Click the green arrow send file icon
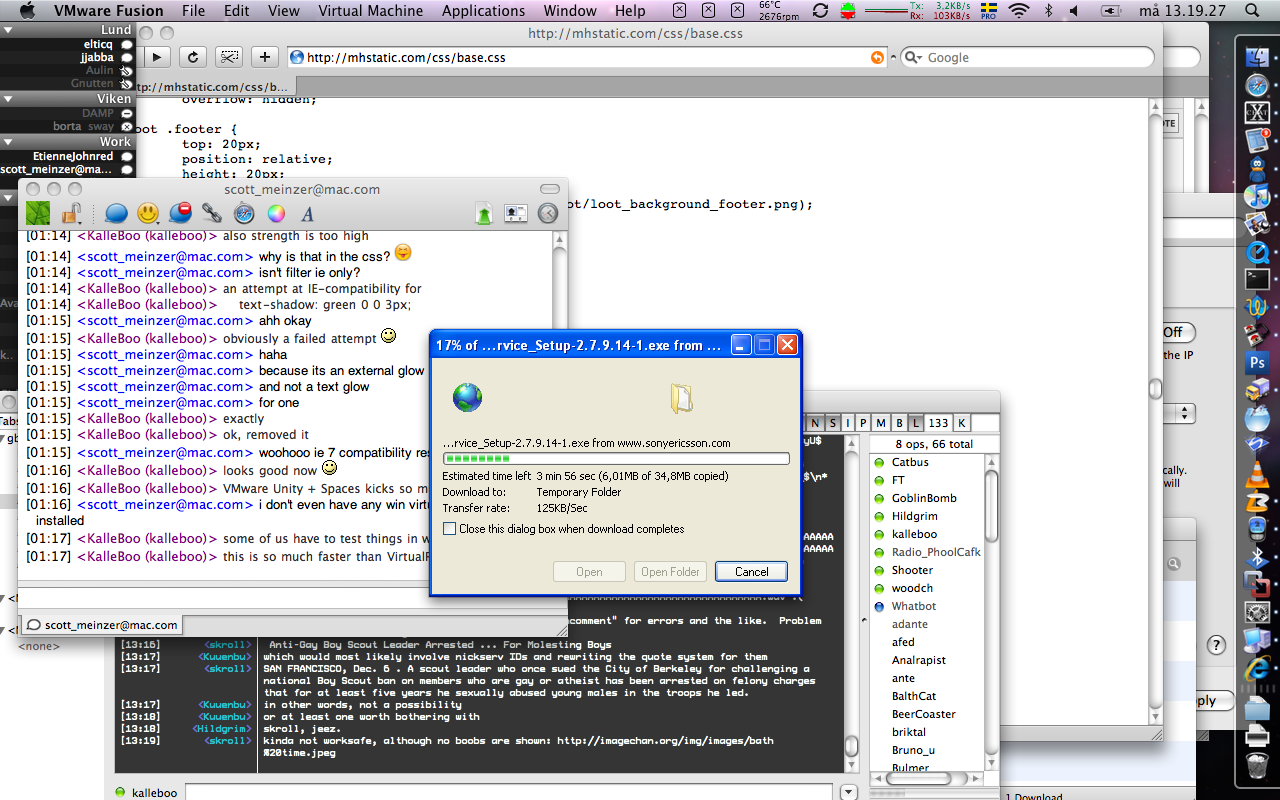 pyautogui.click(x=483, y=213)
